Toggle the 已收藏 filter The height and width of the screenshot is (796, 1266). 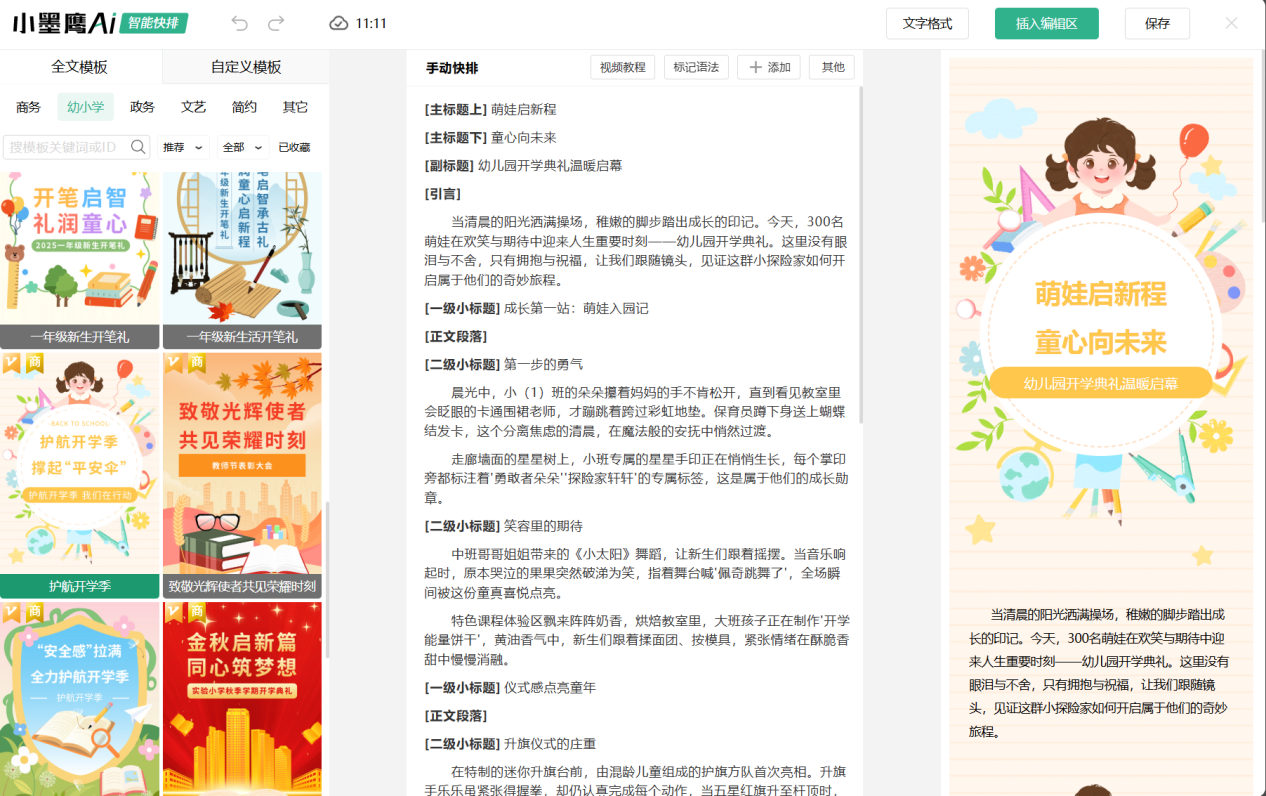pyautogui.click(x=294, y=147)
